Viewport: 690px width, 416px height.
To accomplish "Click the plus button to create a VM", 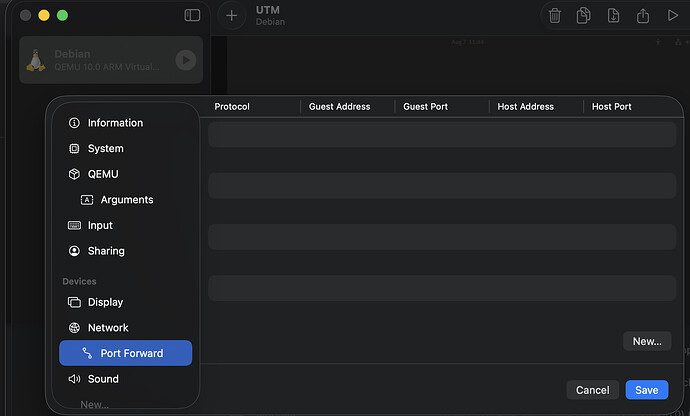I will 231,16.
